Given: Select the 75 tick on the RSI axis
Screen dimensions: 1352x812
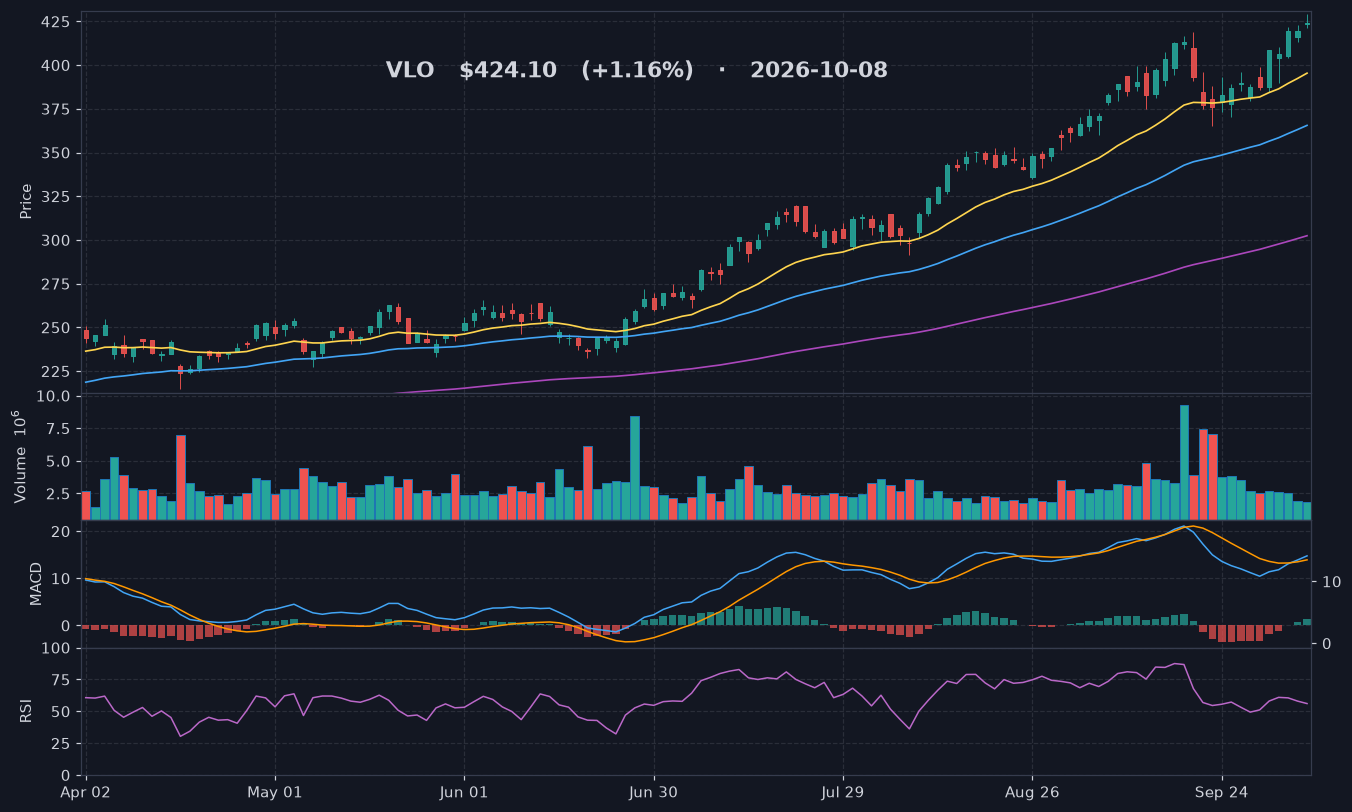Looking at the screenshot, I should [x=60, y=681].
